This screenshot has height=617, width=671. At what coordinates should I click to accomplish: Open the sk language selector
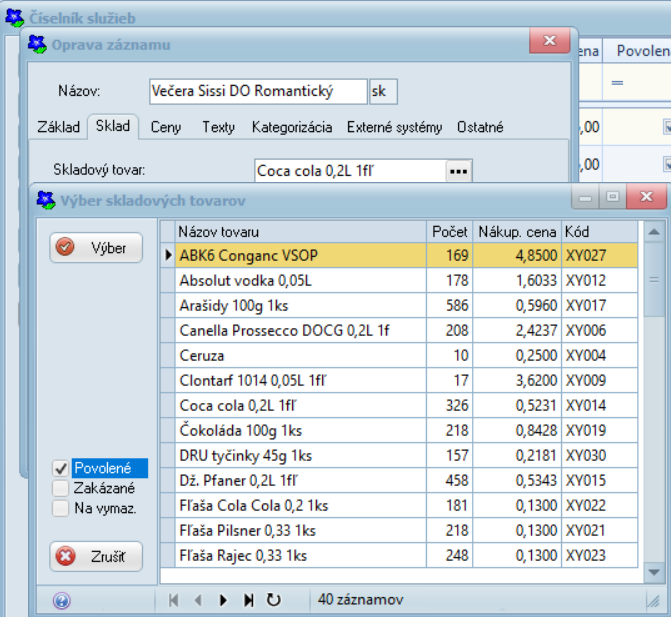click(x=383, y=91)
